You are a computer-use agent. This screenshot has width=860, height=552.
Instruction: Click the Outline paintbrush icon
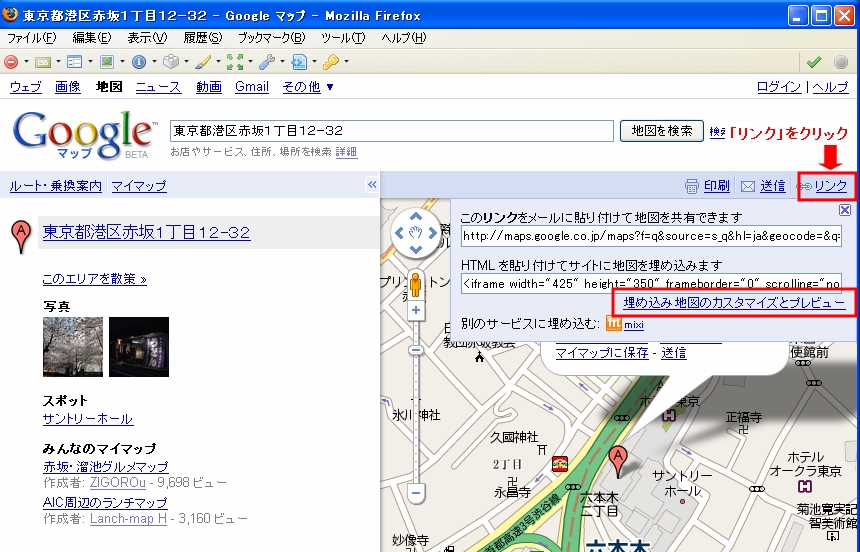[203, 62]
